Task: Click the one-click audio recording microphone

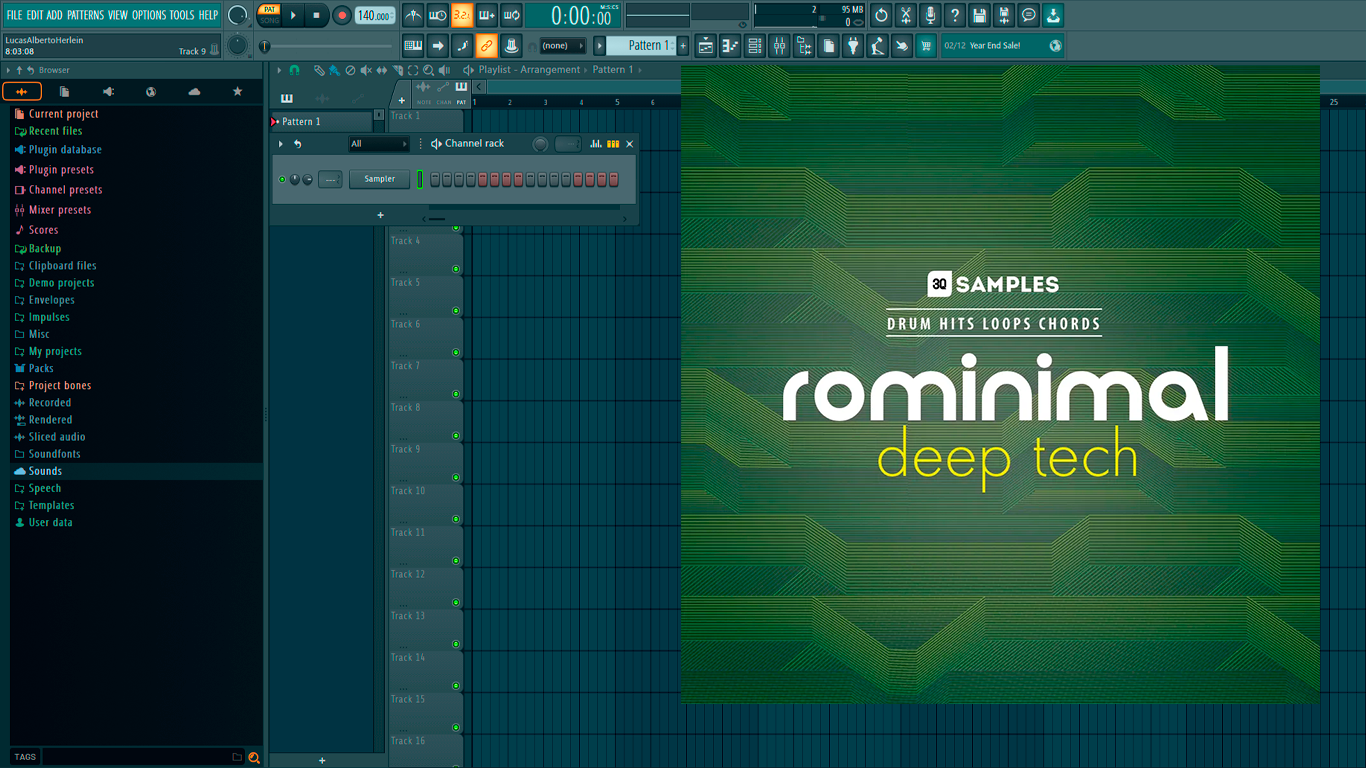Action: click(930, 15)
